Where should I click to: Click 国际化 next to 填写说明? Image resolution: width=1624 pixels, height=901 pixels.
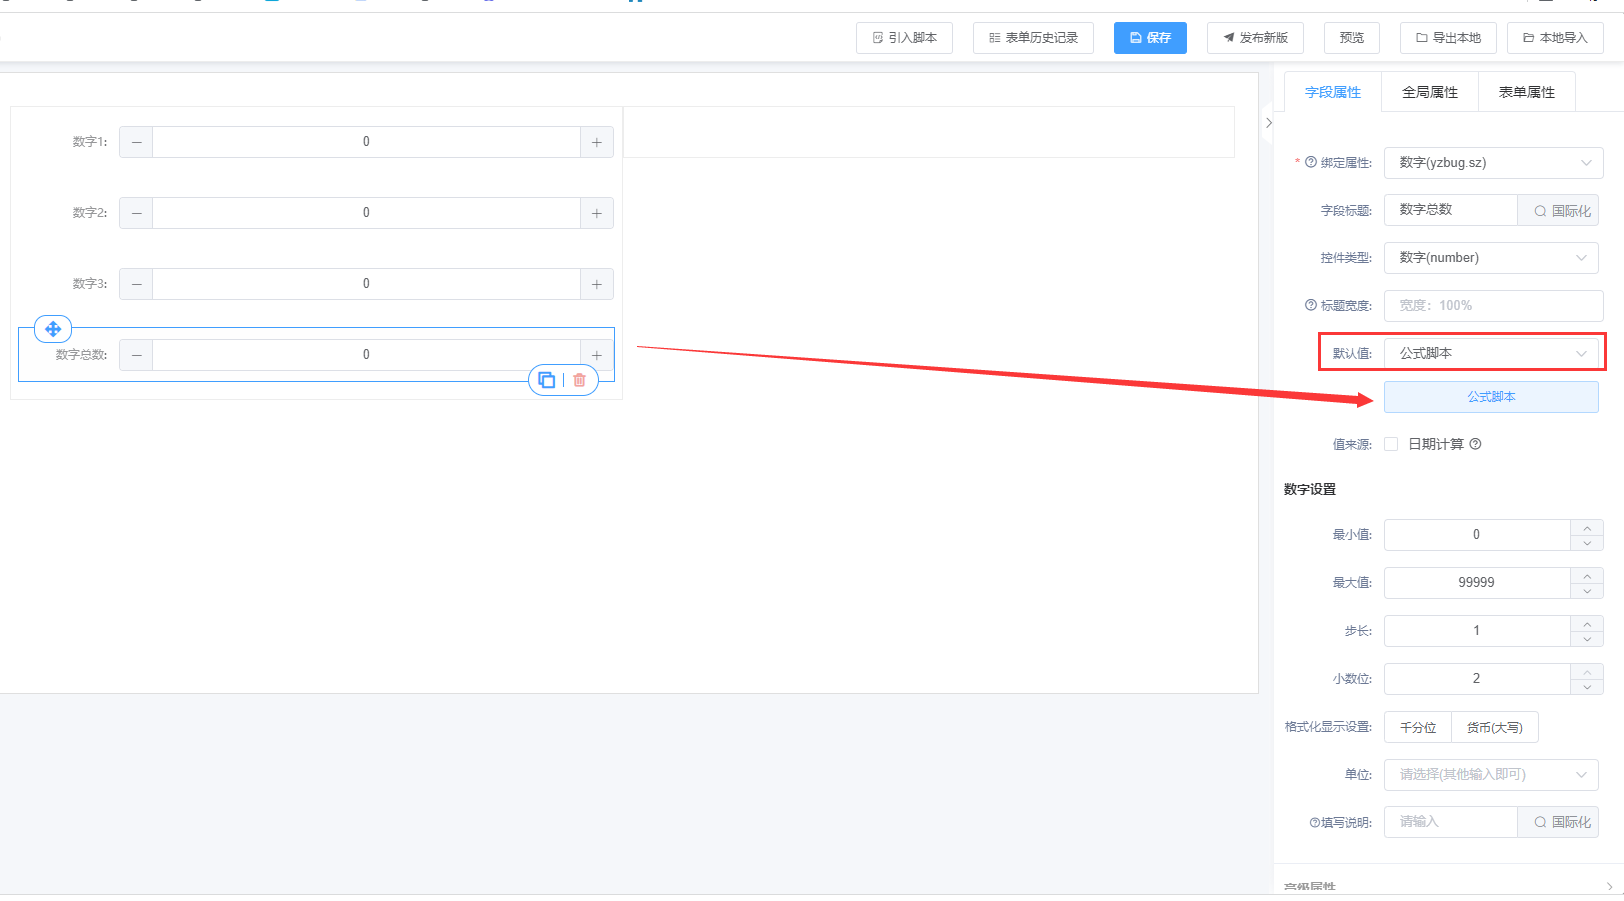(x=1558, y=822)
